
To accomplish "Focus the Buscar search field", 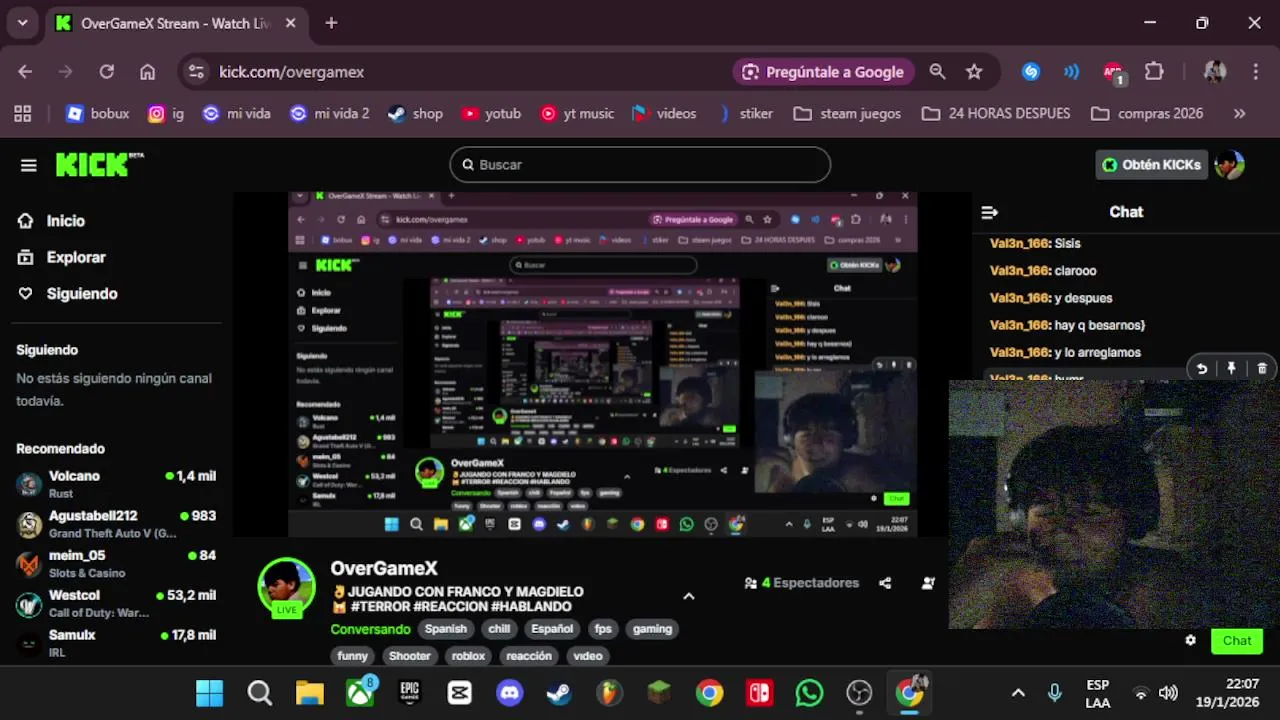I will [x=640, y=165].
